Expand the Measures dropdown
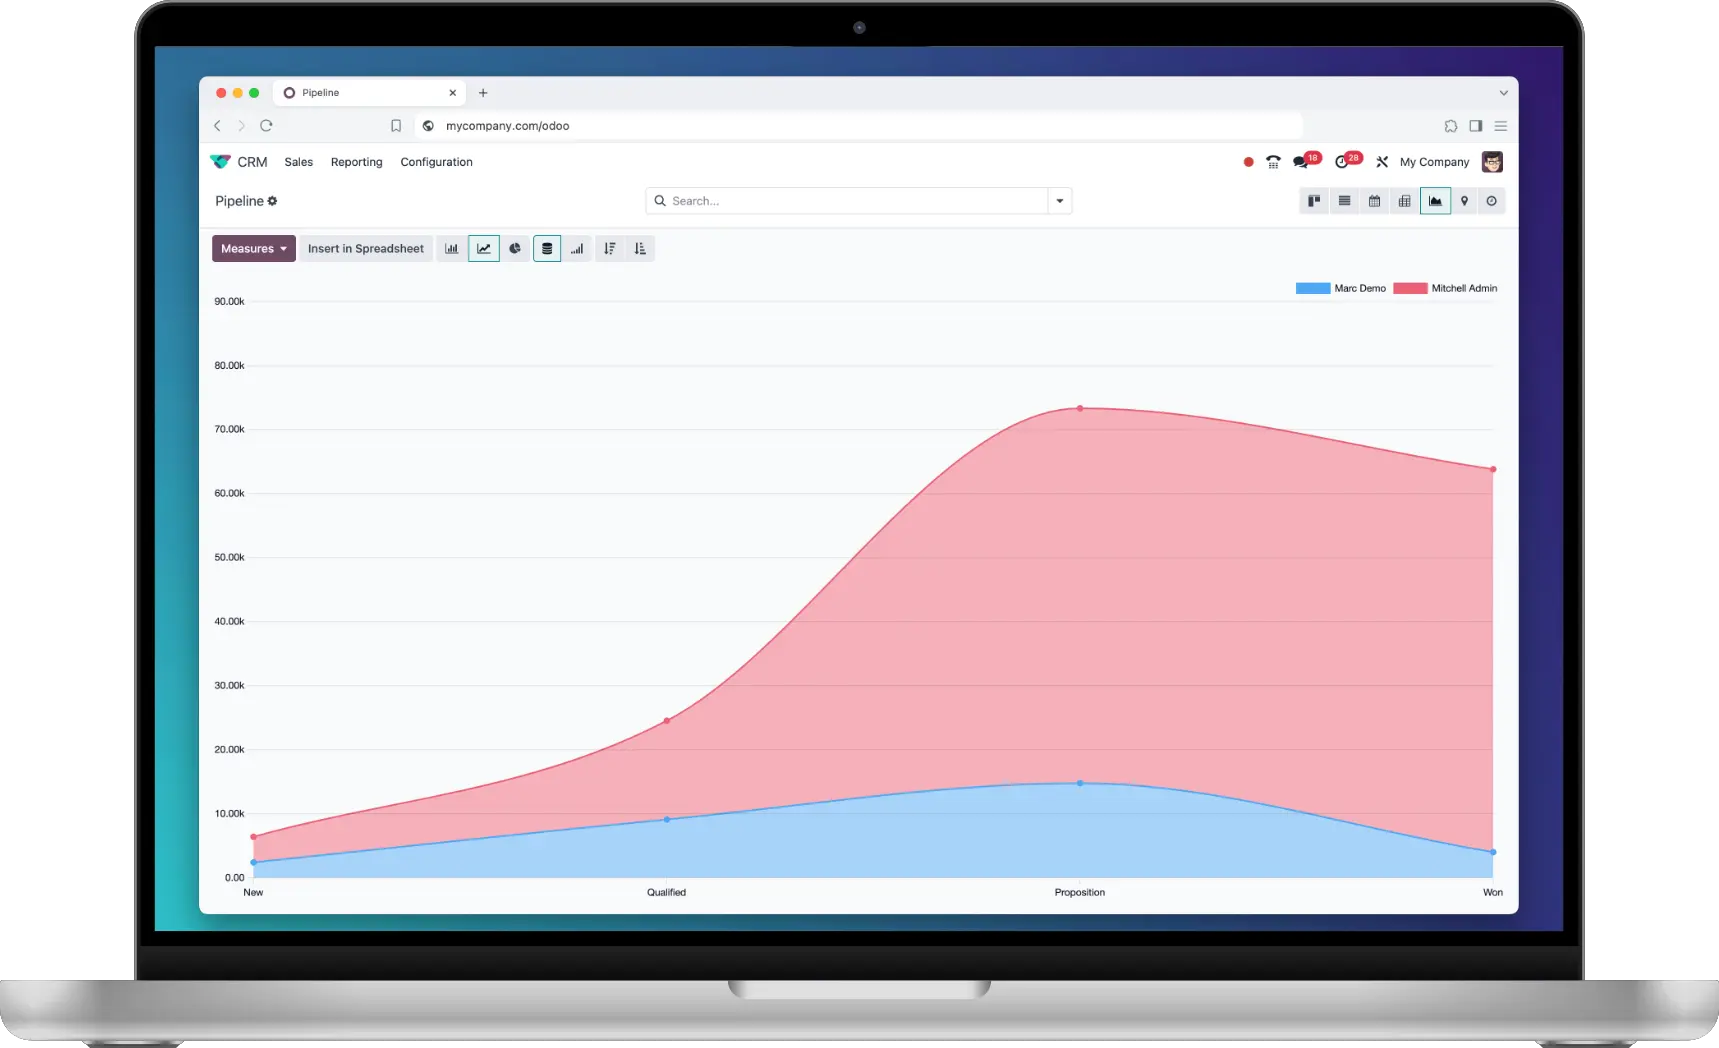The height and width of the screenshot is (1048, 1719). tap(254, 249)
